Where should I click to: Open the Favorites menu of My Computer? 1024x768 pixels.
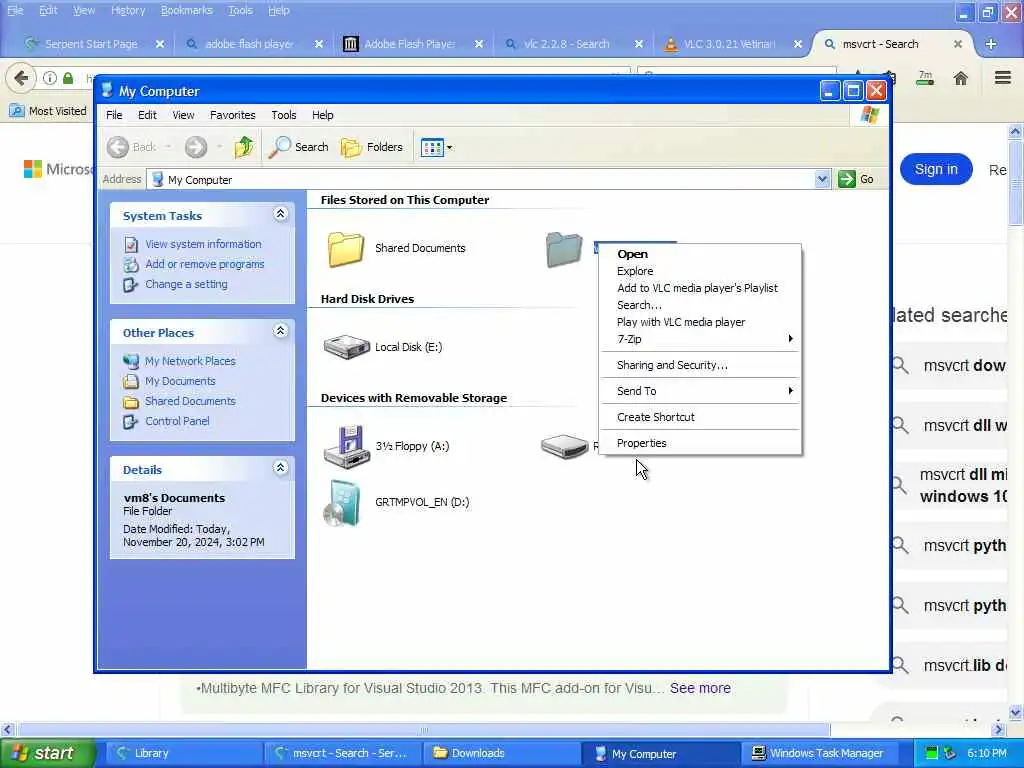click(232, 115)
